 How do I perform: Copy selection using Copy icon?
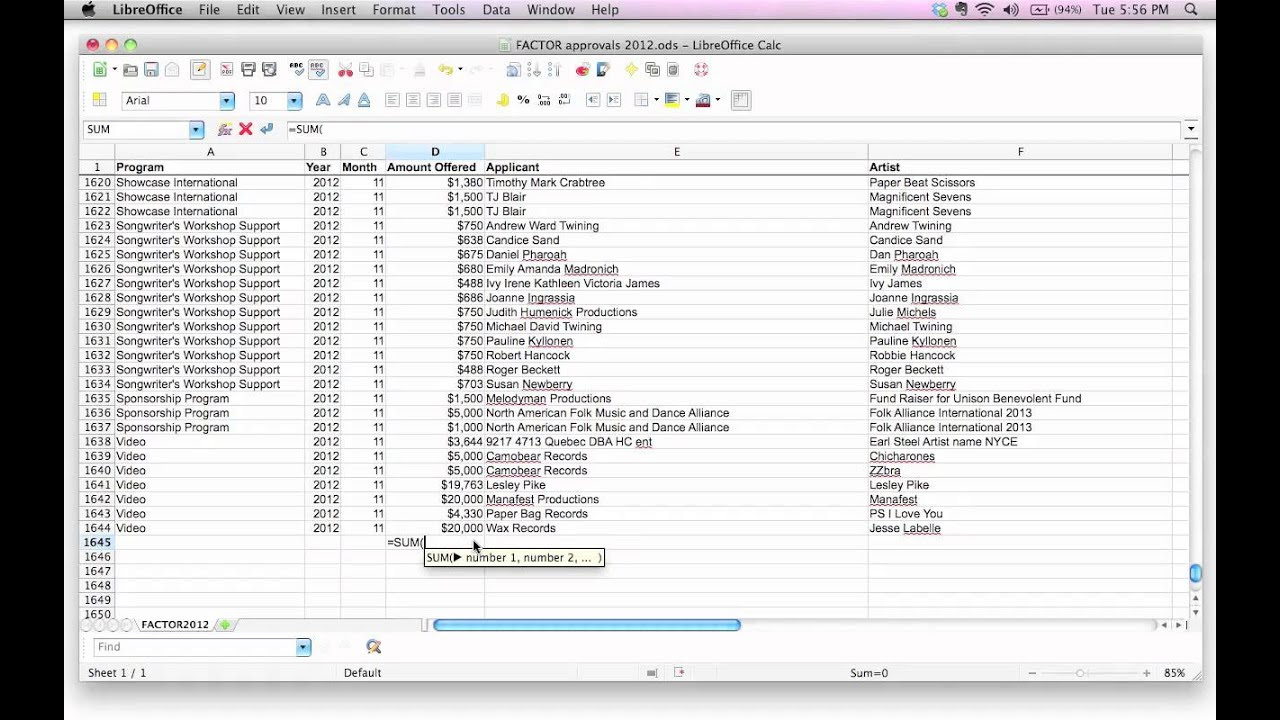pos(366,70)
